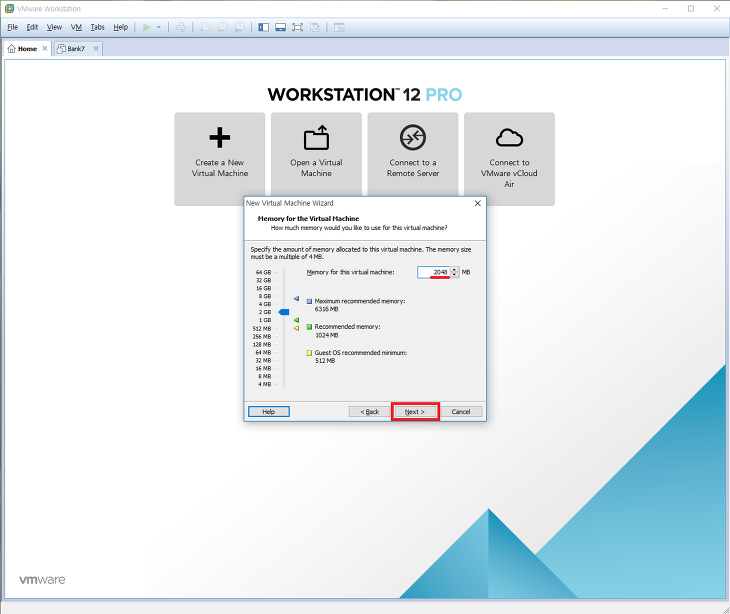The height and width of the screenshot is (614, 730).
Task: Open the Tabs menu
Action: pyautogui.click(x=97, y=27)
